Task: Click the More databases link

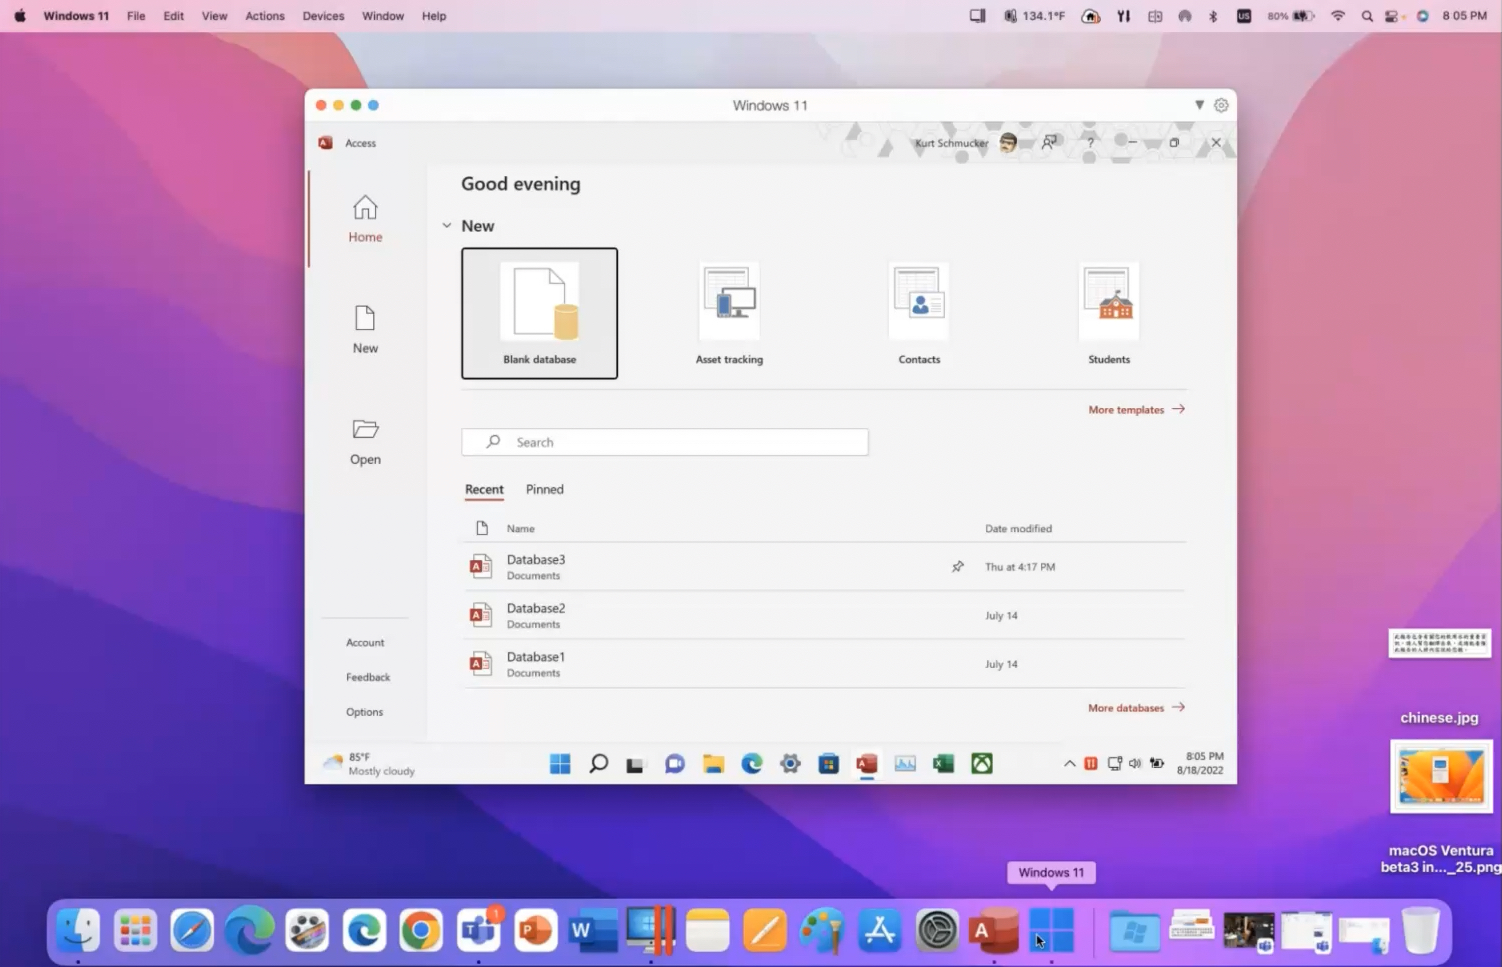Action: (x=1135, y=708)
